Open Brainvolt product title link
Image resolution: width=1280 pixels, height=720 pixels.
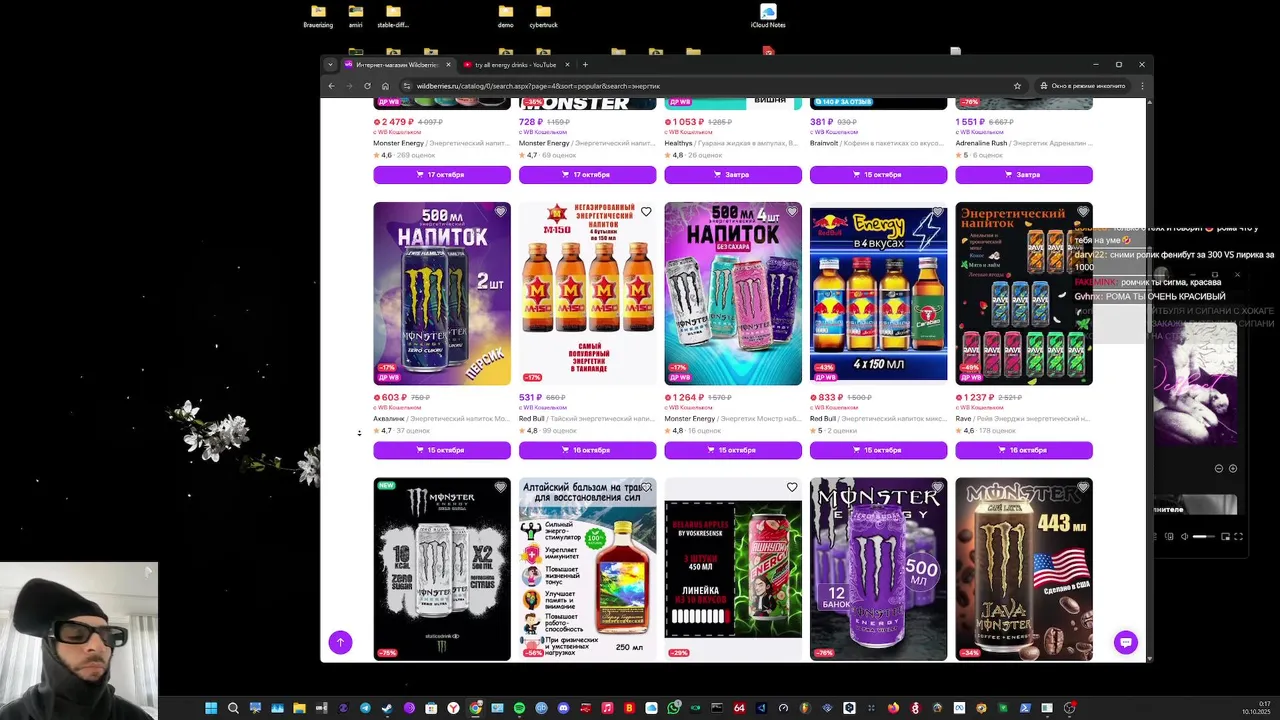877,143
